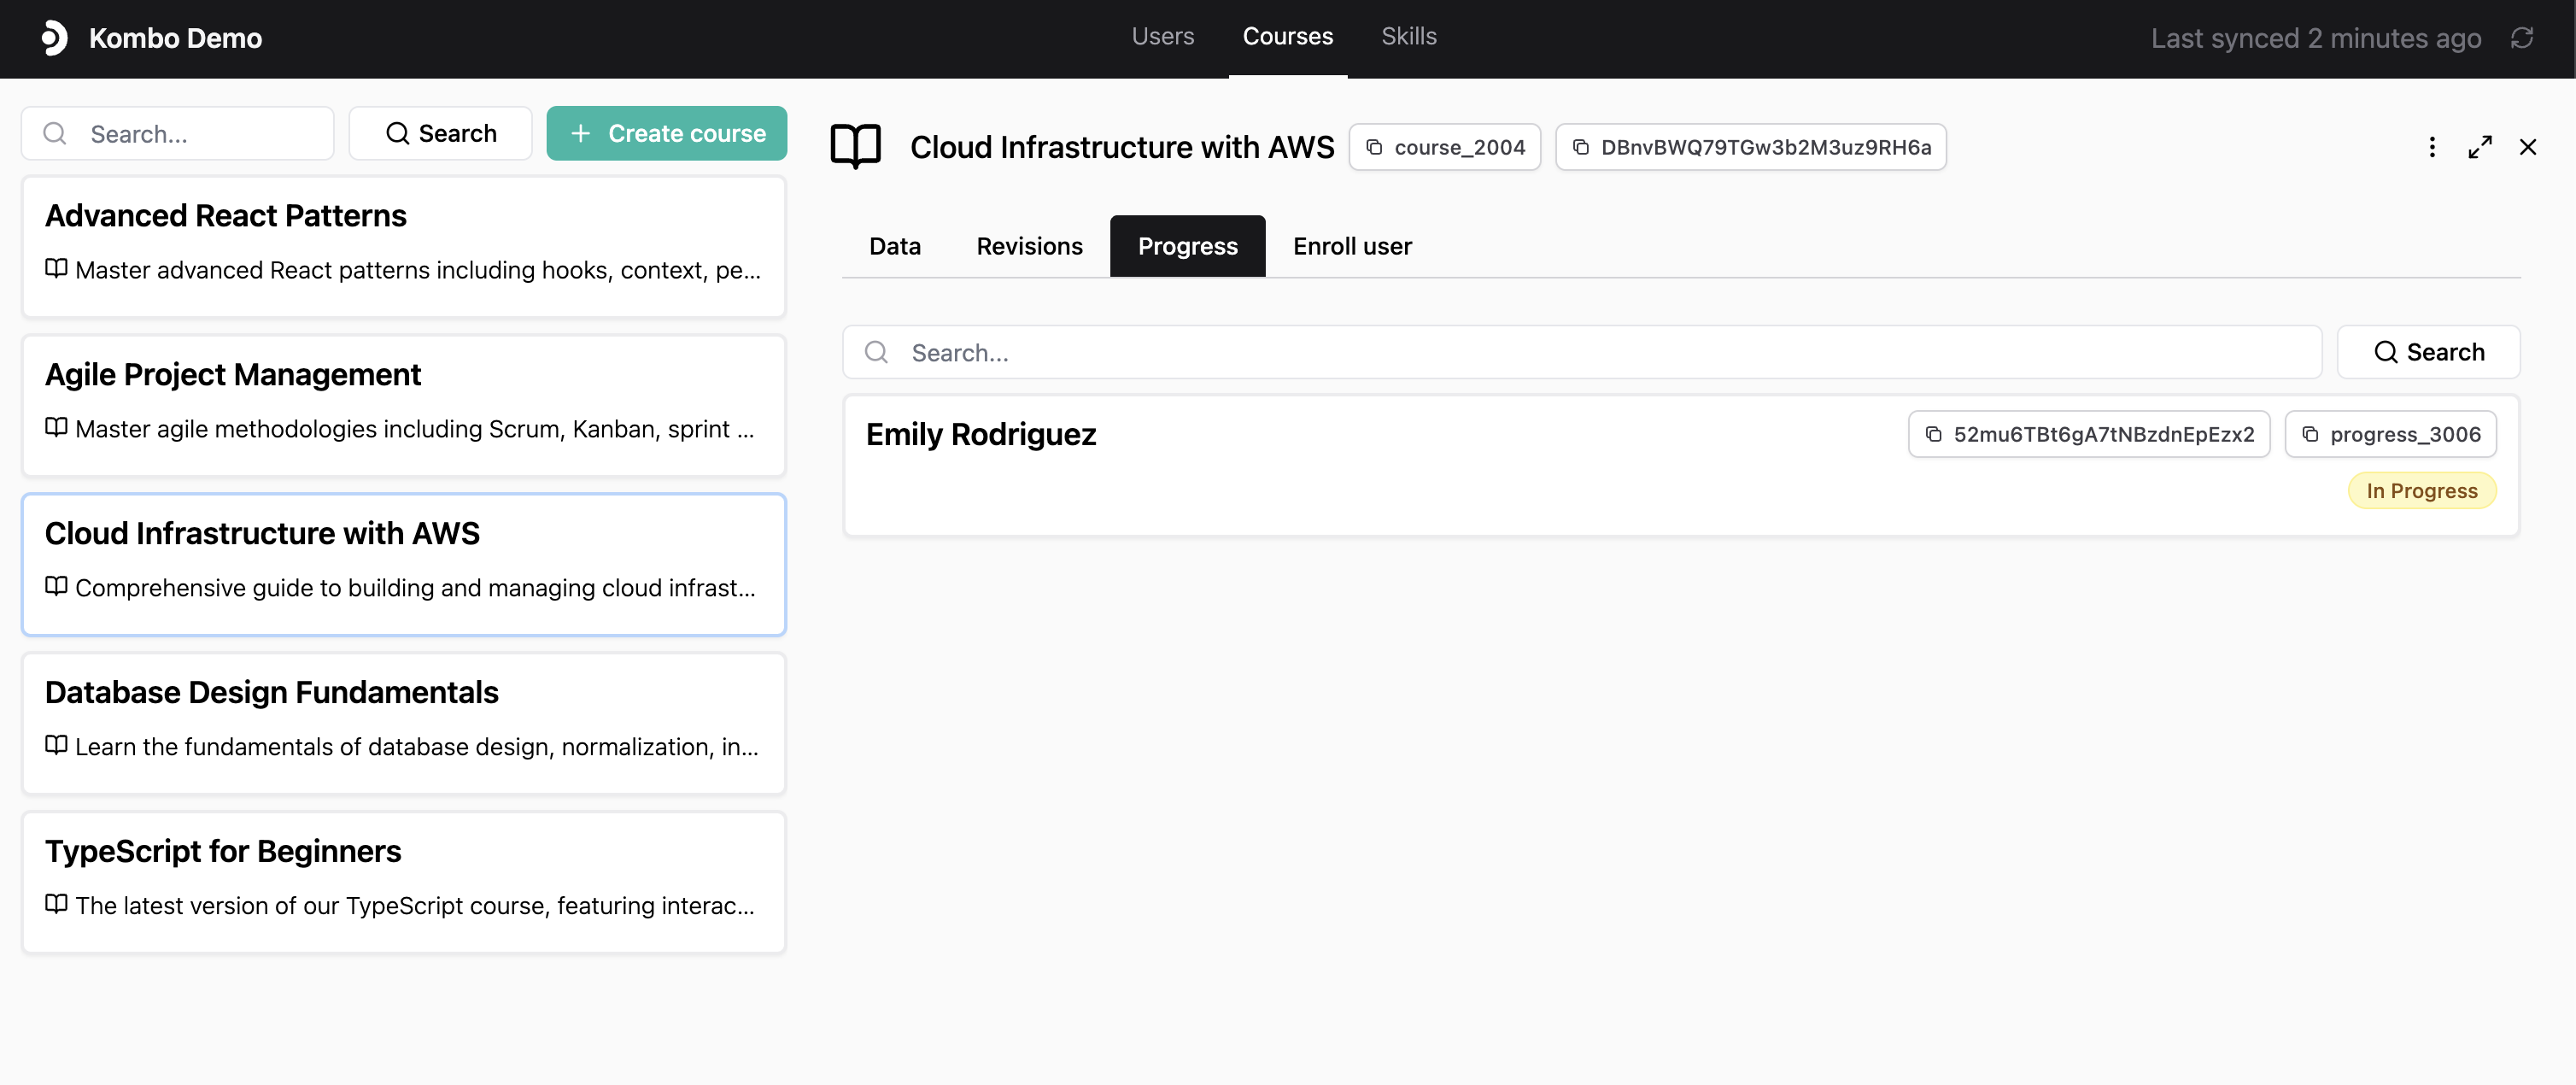Open the Enroll user tab
2576x1085 pixels.
point(1352,246)
